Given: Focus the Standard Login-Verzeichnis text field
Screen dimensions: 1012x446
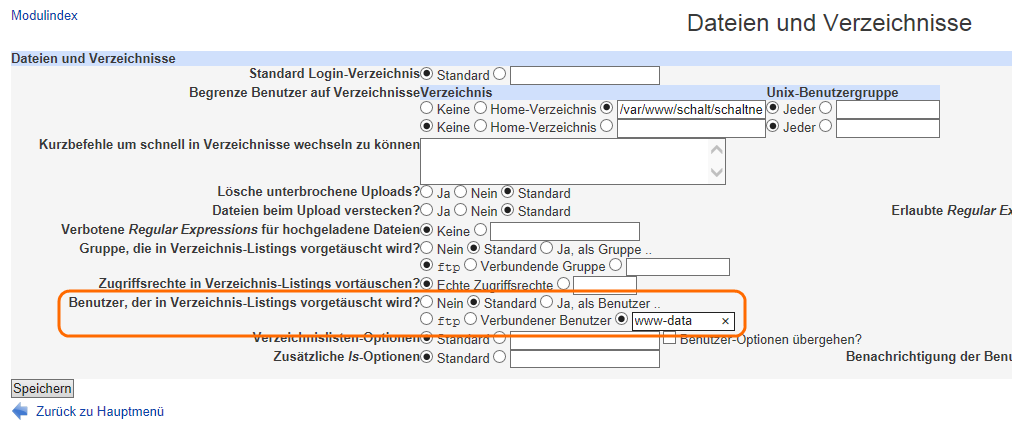Looking at the screenshot, I should coord(585,75).
